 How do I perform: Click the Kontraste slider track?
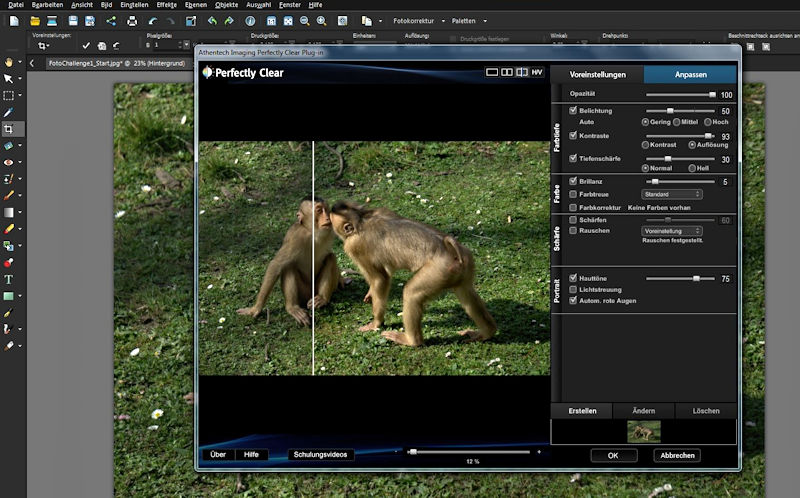[678, 135]
